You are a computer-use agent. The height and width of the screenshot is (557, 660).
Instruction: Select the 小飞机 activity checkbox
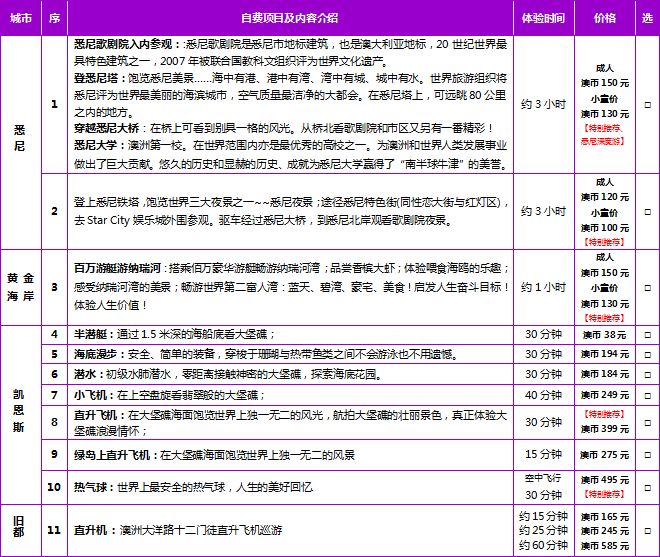point(647,394)
